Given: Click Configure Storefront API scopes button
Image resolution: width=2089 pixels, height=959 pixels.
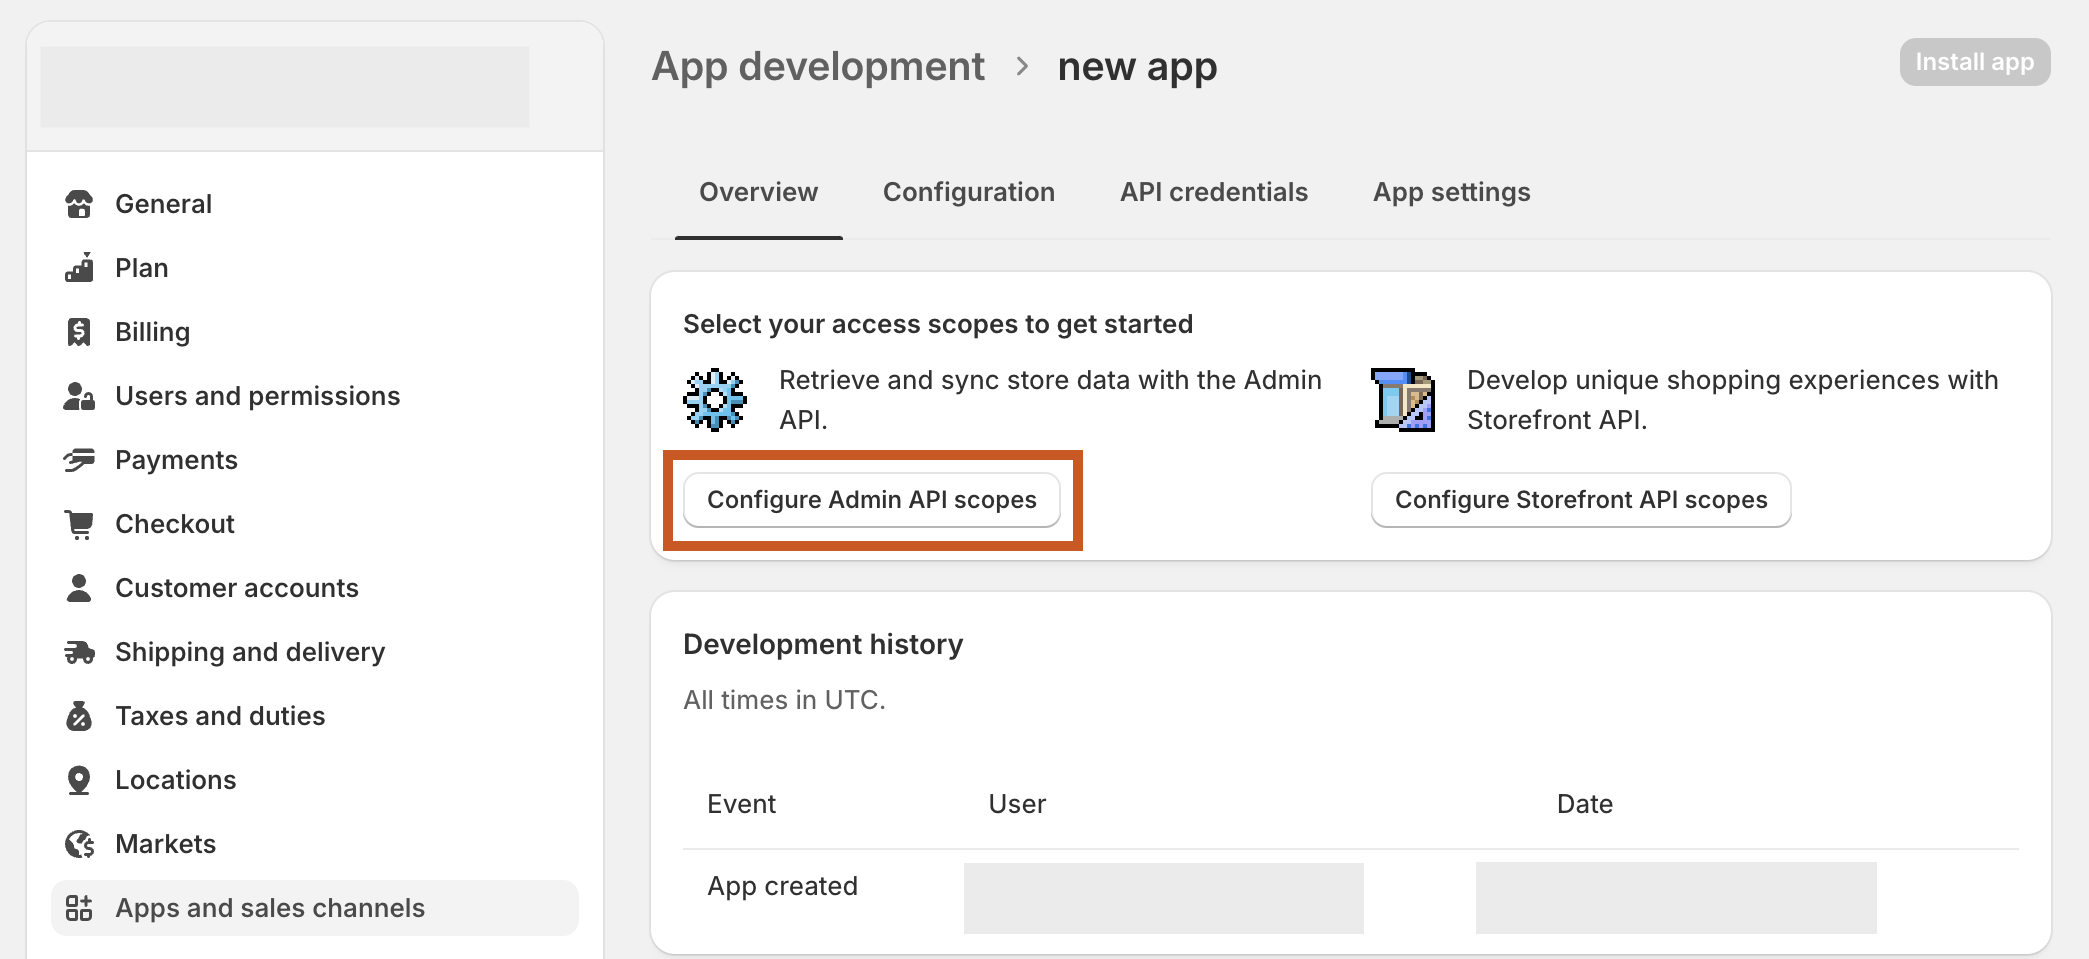Looking at the screenshot, I should click(1581, 500).
